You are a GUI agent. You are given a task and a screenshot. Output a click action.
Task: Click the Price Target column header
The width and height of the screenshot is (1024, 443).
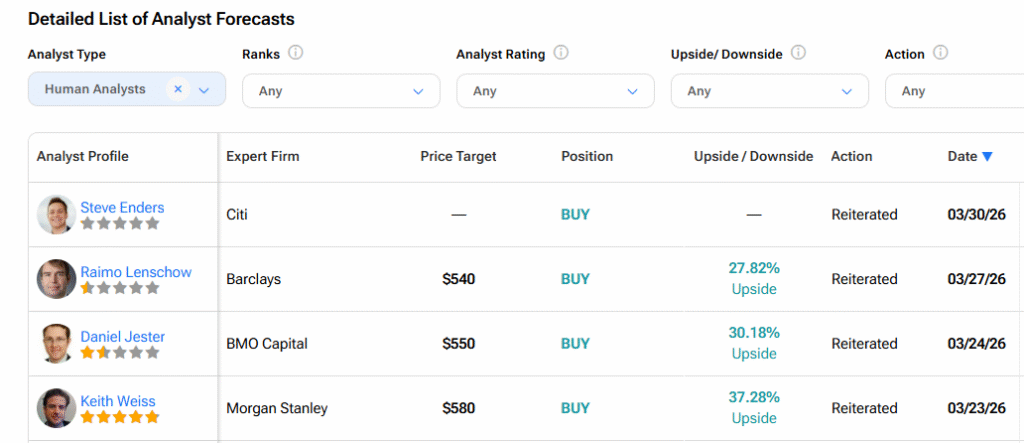[x=458, y=157]
